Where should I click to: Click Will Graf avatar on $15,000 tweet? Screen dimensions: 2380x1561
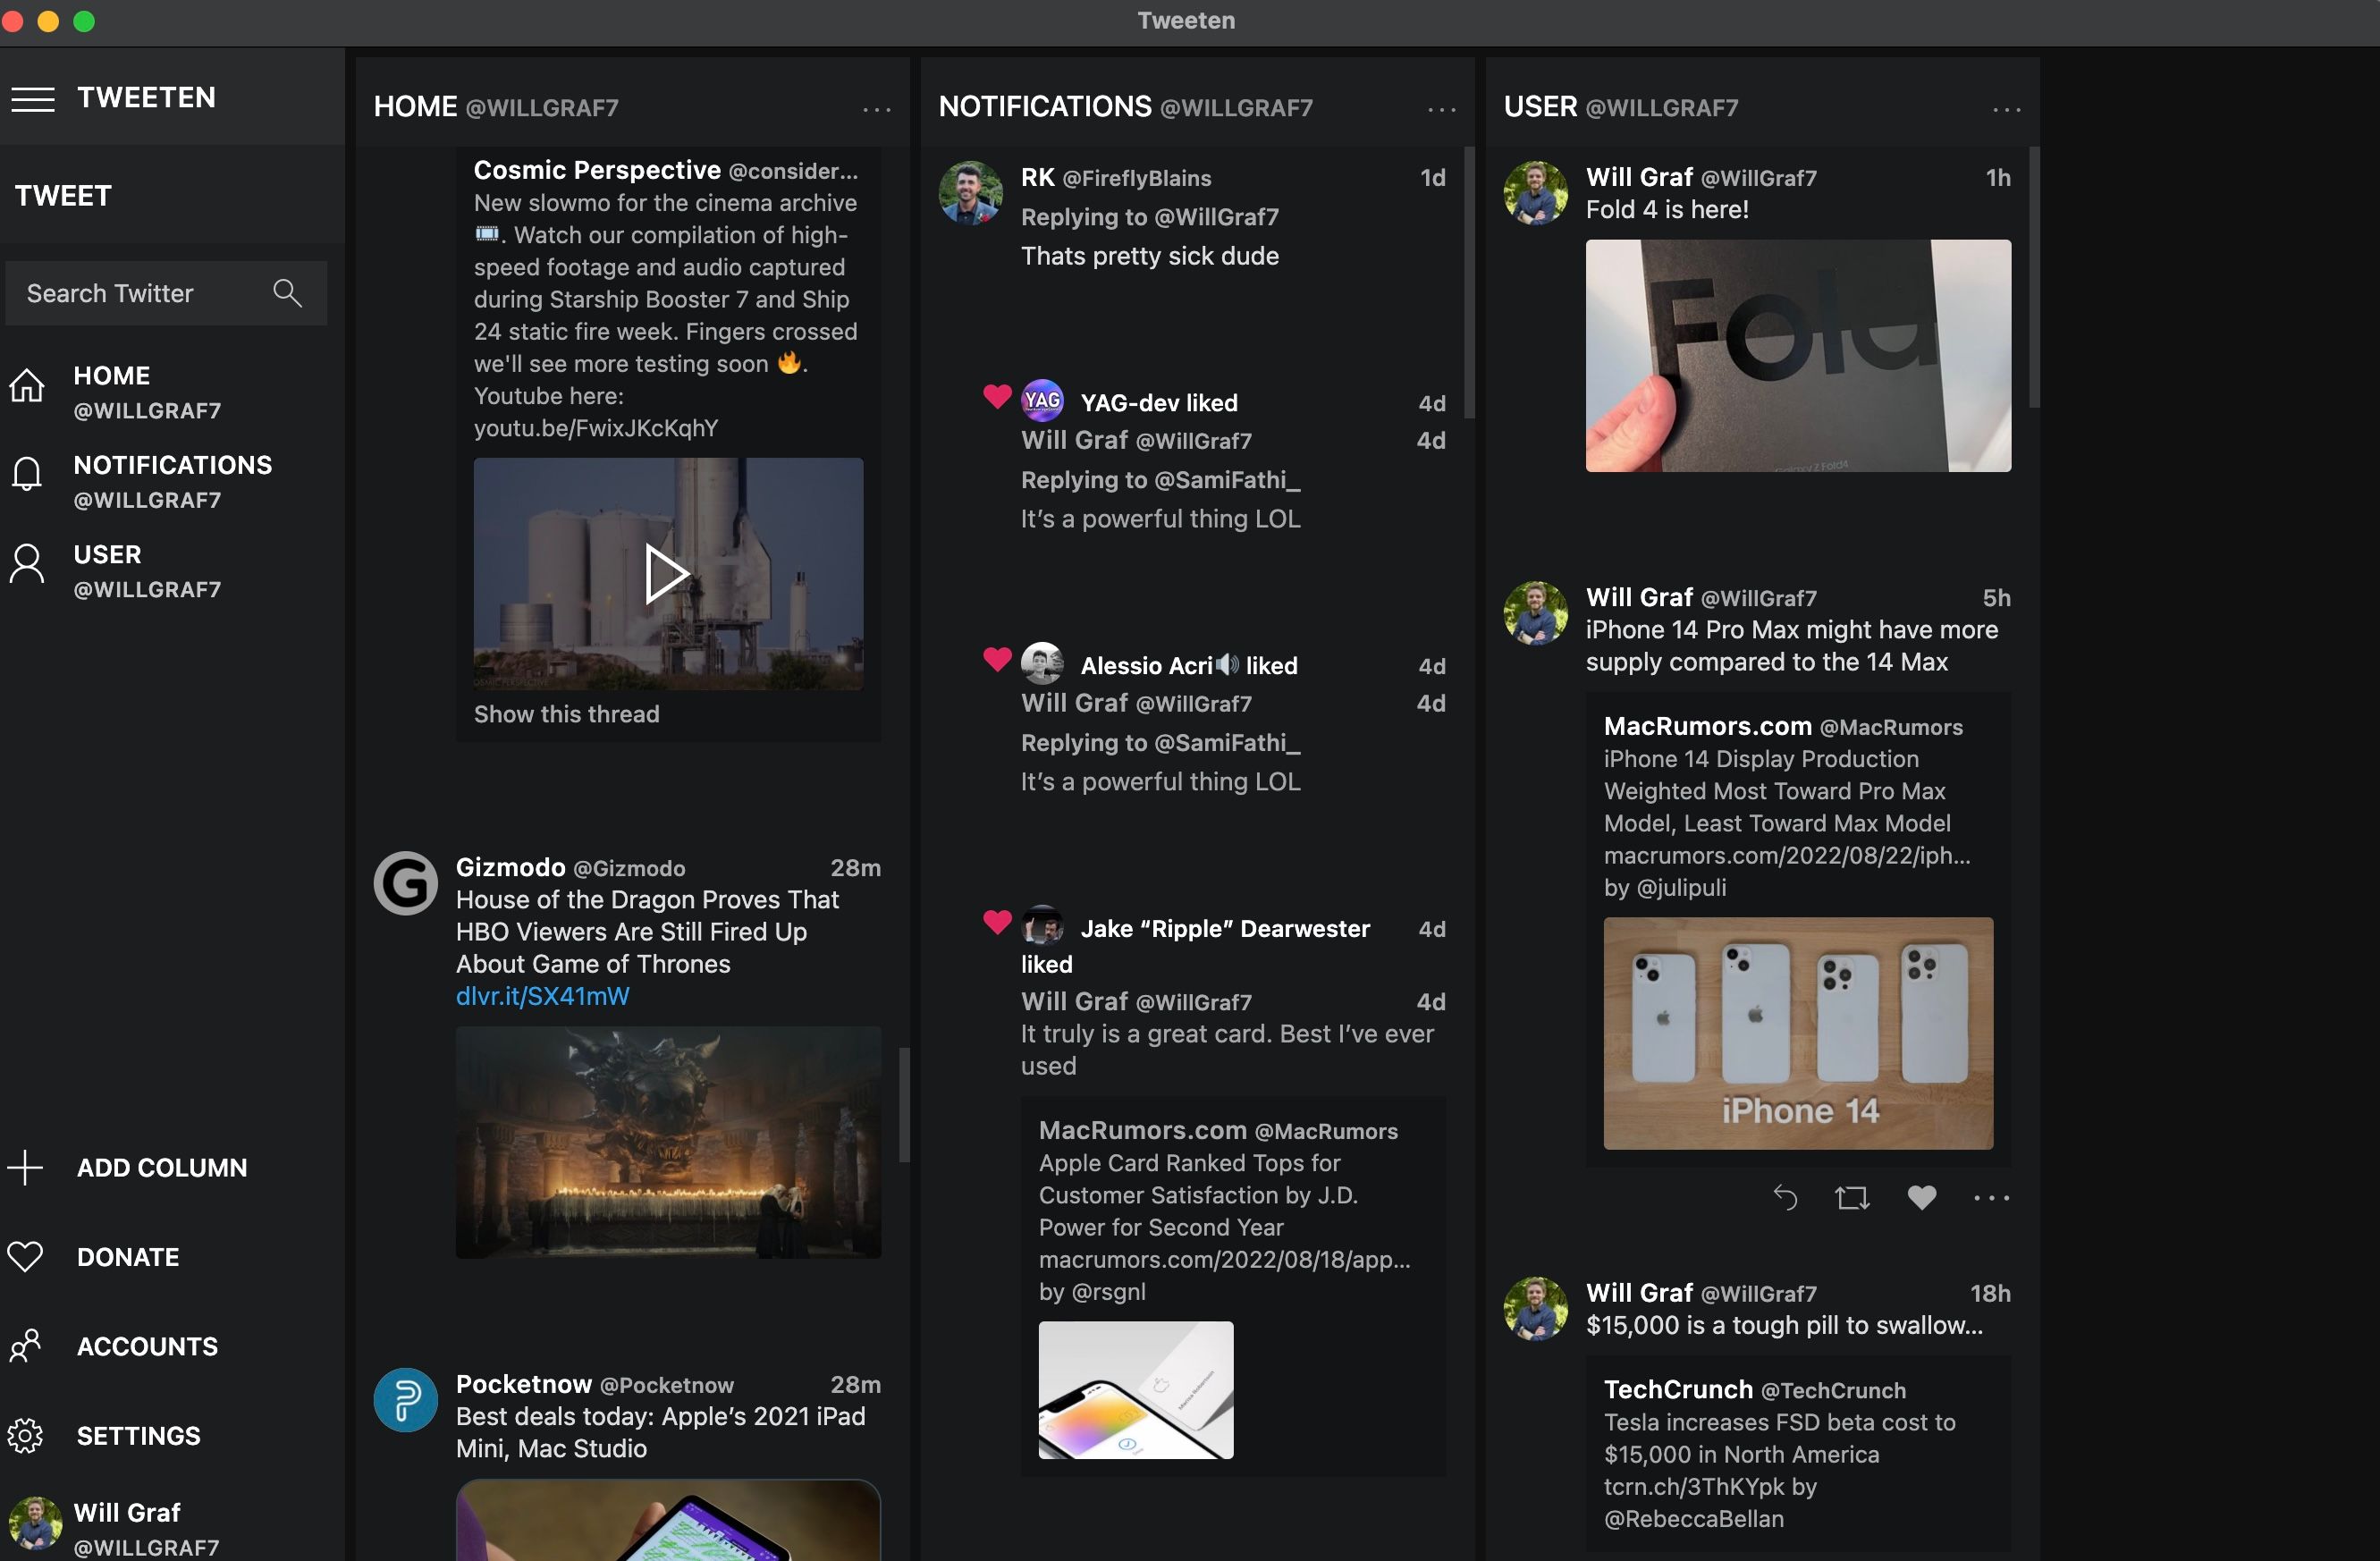click(x=1535, y=1309)
